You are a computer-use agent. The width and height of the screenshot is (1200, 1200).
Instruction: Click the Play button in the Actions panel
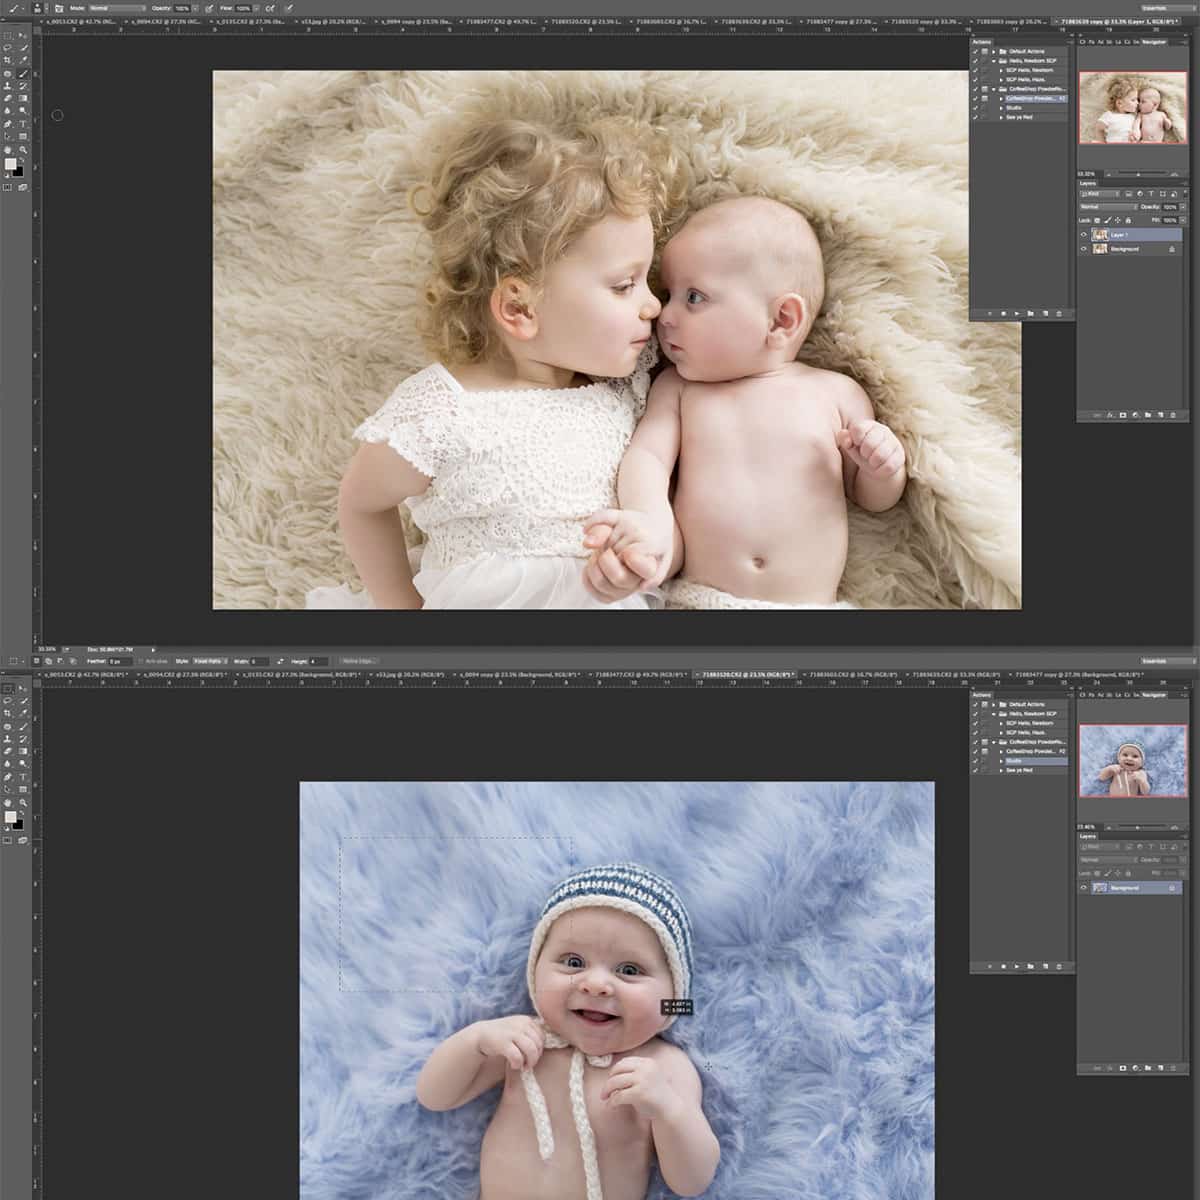[x=1019, y=313]
